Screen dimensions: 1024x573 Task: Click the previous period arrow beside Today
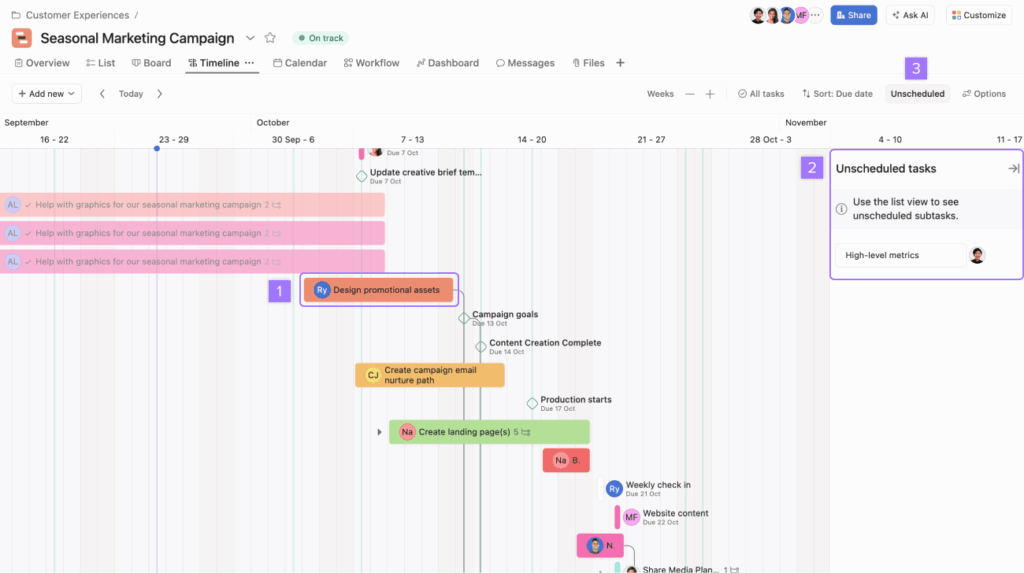click(x=102, y=94)
